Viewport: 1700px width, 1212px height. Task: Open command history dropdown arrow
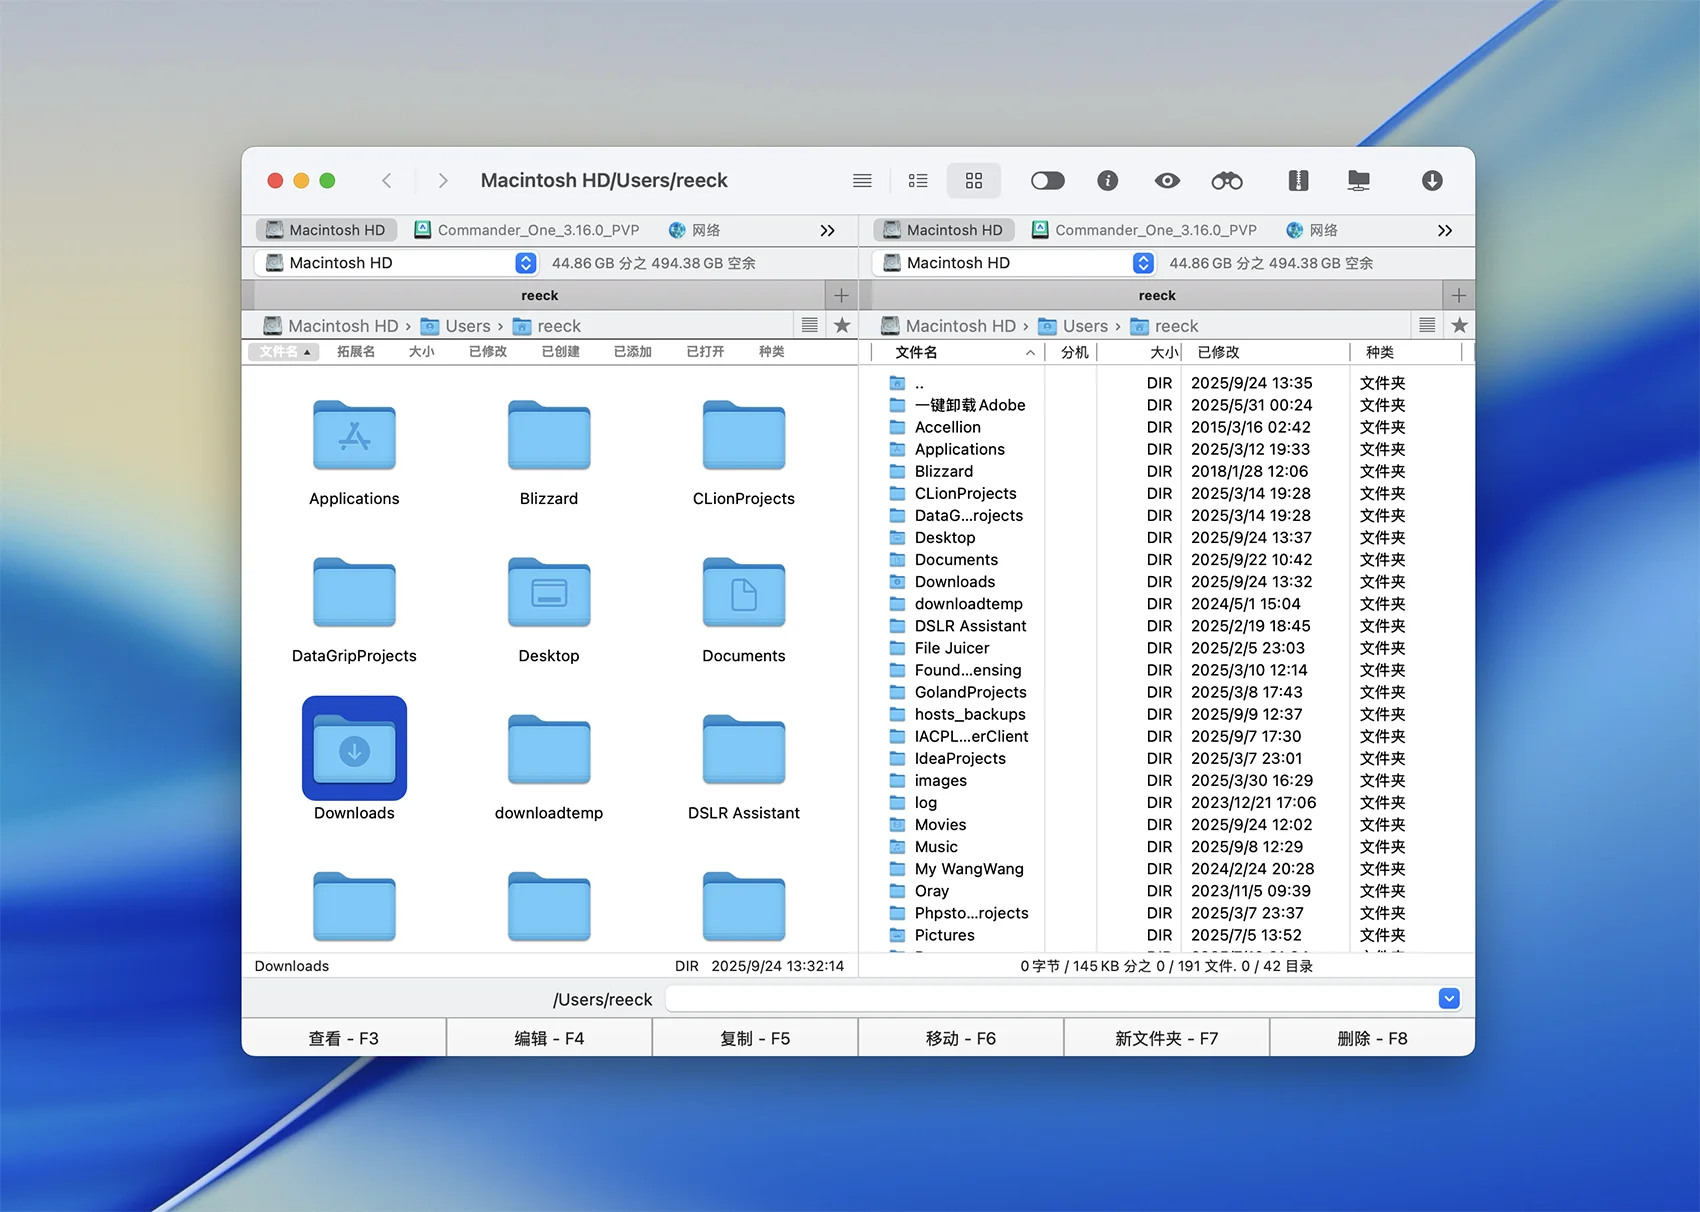click(1449, 999)
